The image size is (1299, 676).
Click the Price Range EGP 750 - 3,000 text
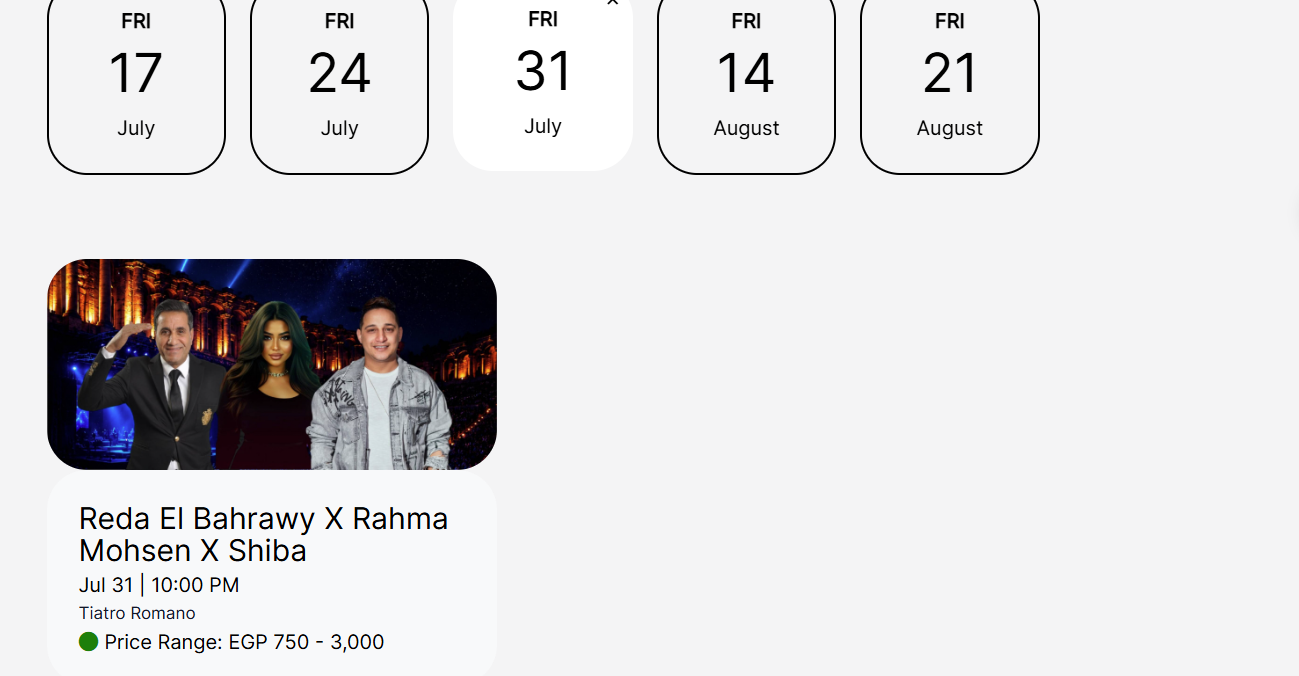pyautogui.click(x=244, y=642)
